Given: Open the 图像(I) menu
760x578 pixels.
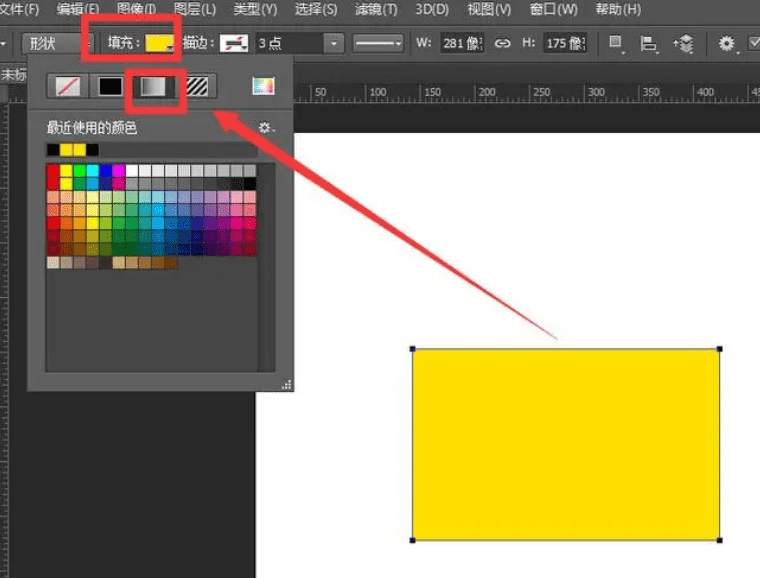Looking at the screenshot, I should (136, 9).
